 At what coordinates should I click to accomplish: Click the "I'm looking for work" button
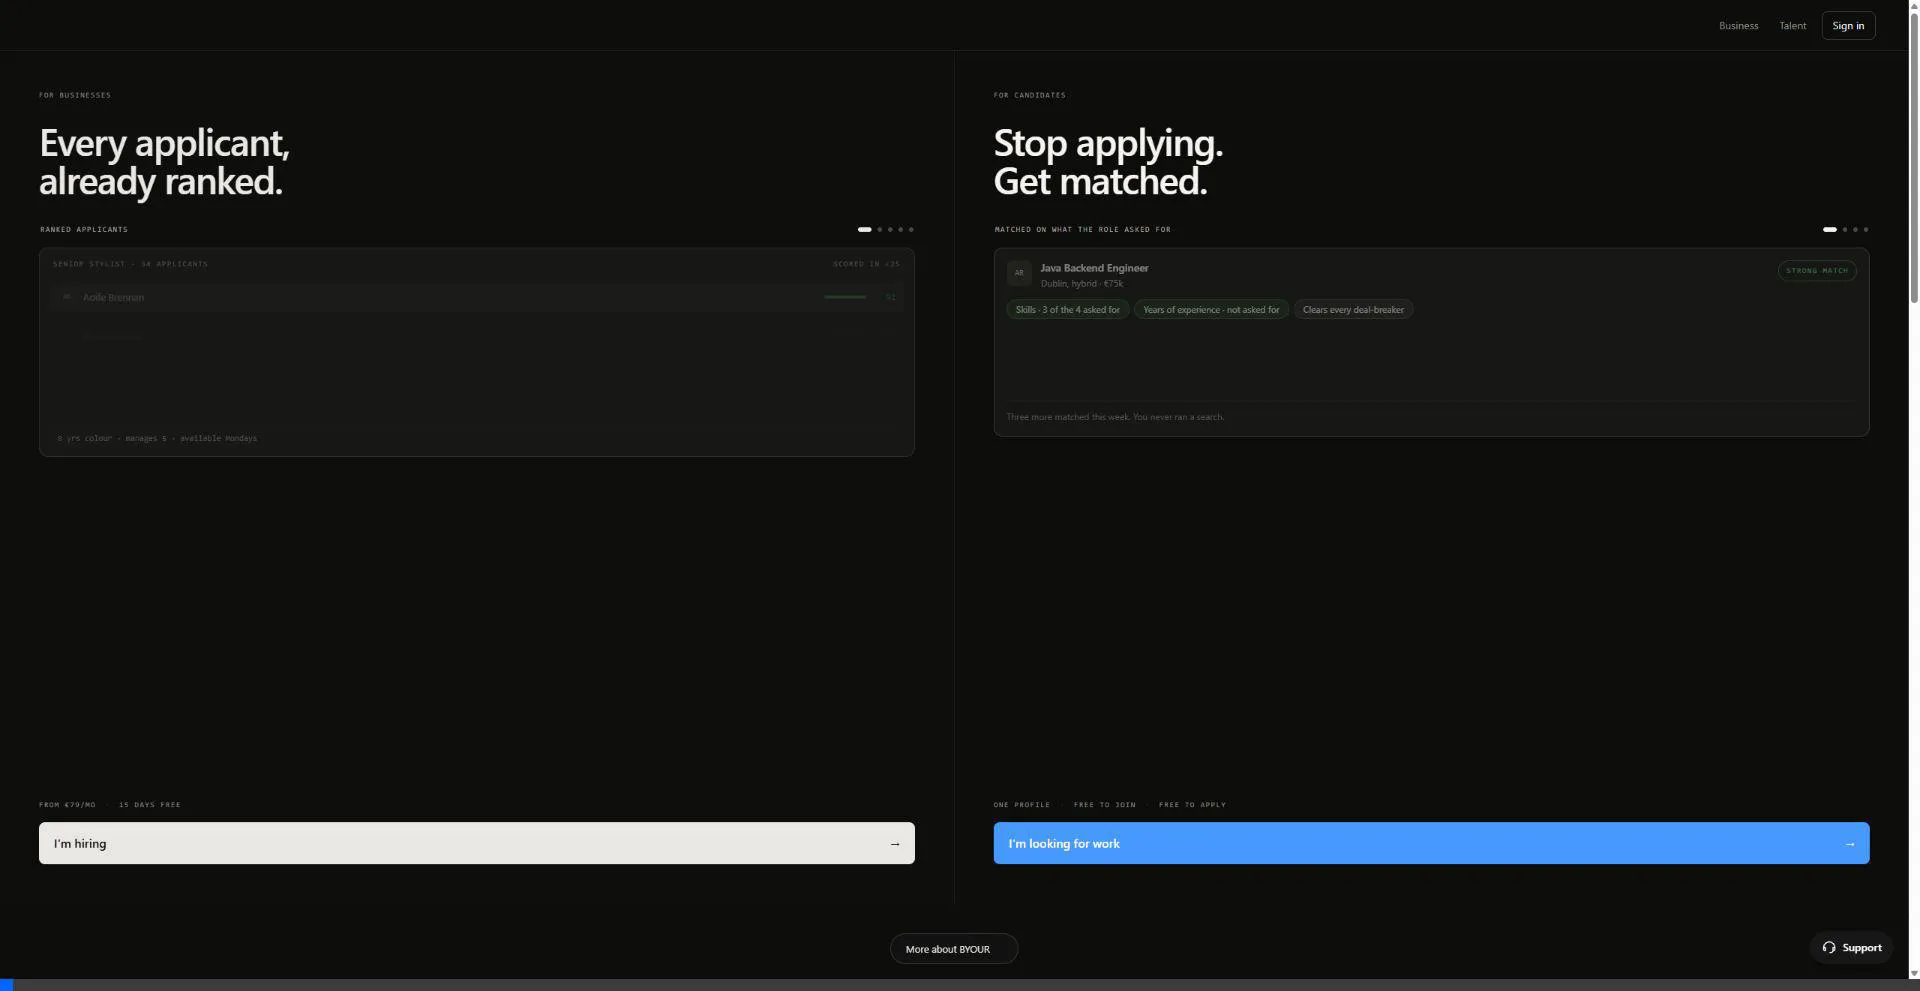1431,843
